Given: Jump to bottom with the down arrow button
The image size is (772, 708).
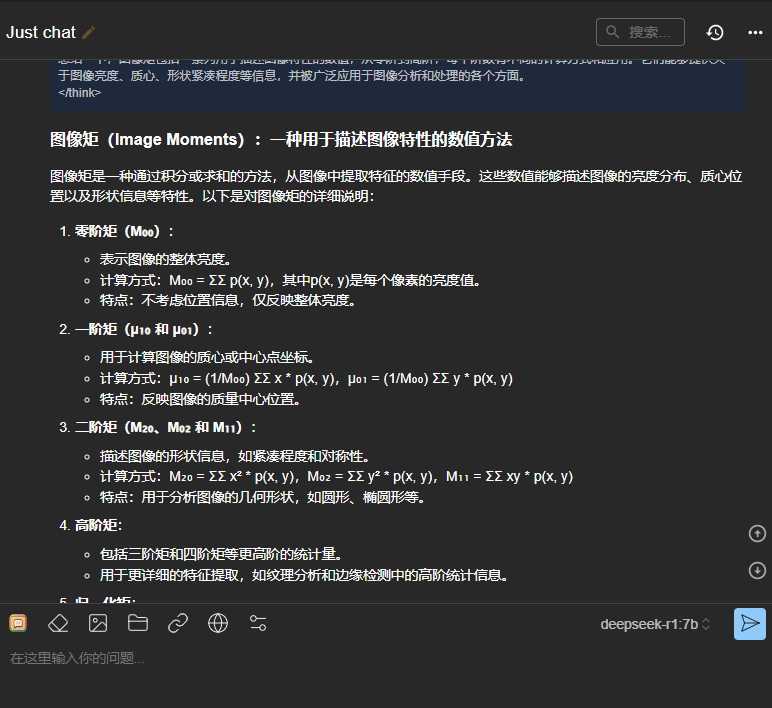Looking at the screenshot, I should pos(757,570).
